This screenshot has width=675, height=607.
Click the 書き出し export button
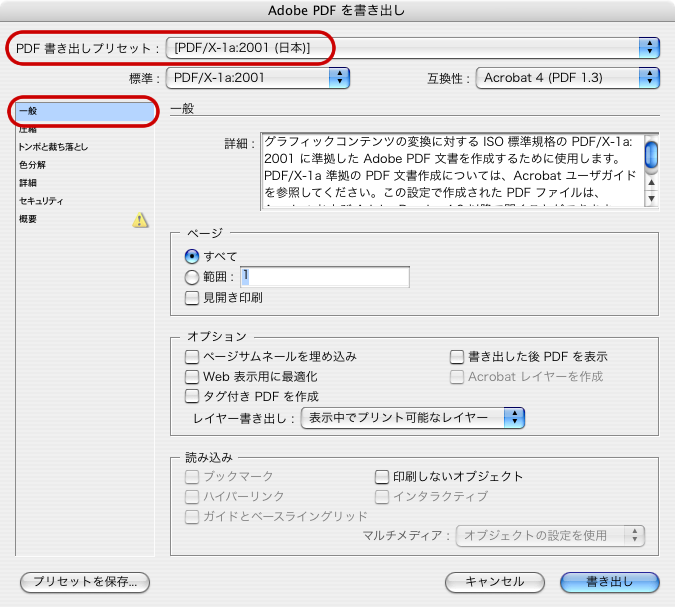point(610,582)
